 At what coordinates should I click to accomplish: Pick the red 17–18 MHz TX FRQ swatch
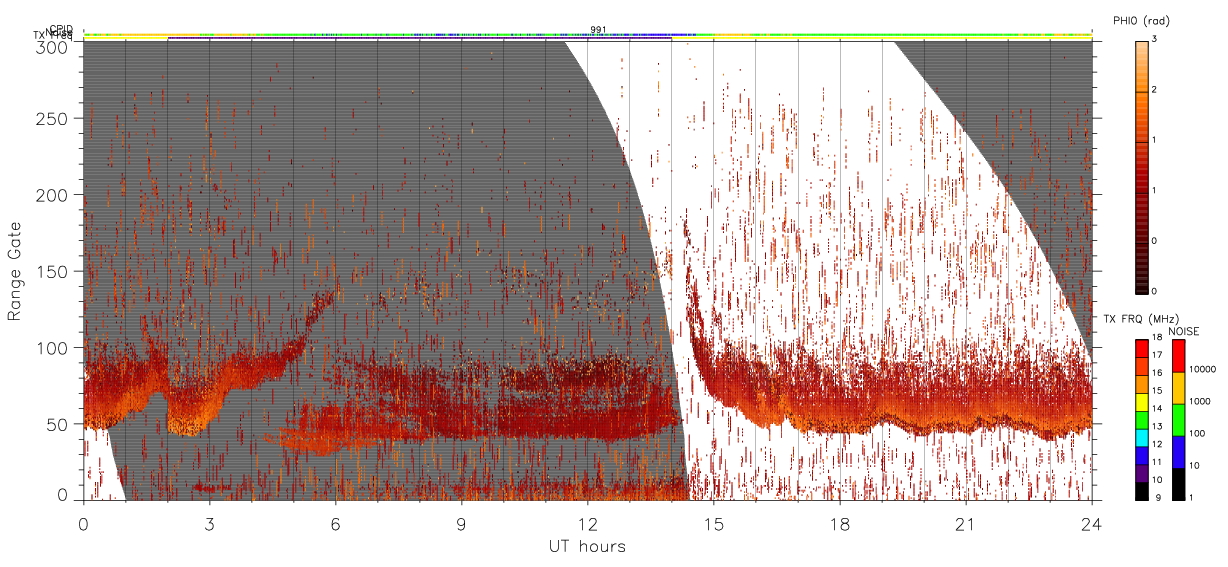(x=1141, y=347)
